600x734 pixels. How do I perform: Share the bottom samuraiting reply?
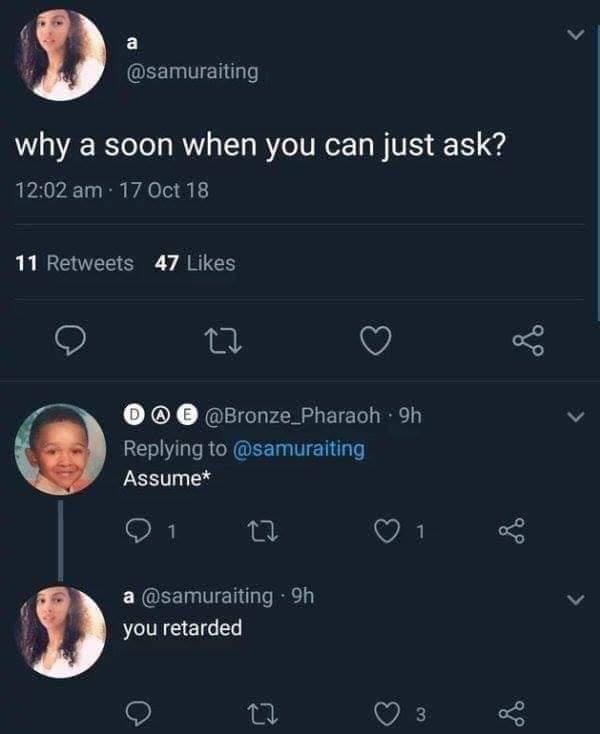[x=511, y=713]
